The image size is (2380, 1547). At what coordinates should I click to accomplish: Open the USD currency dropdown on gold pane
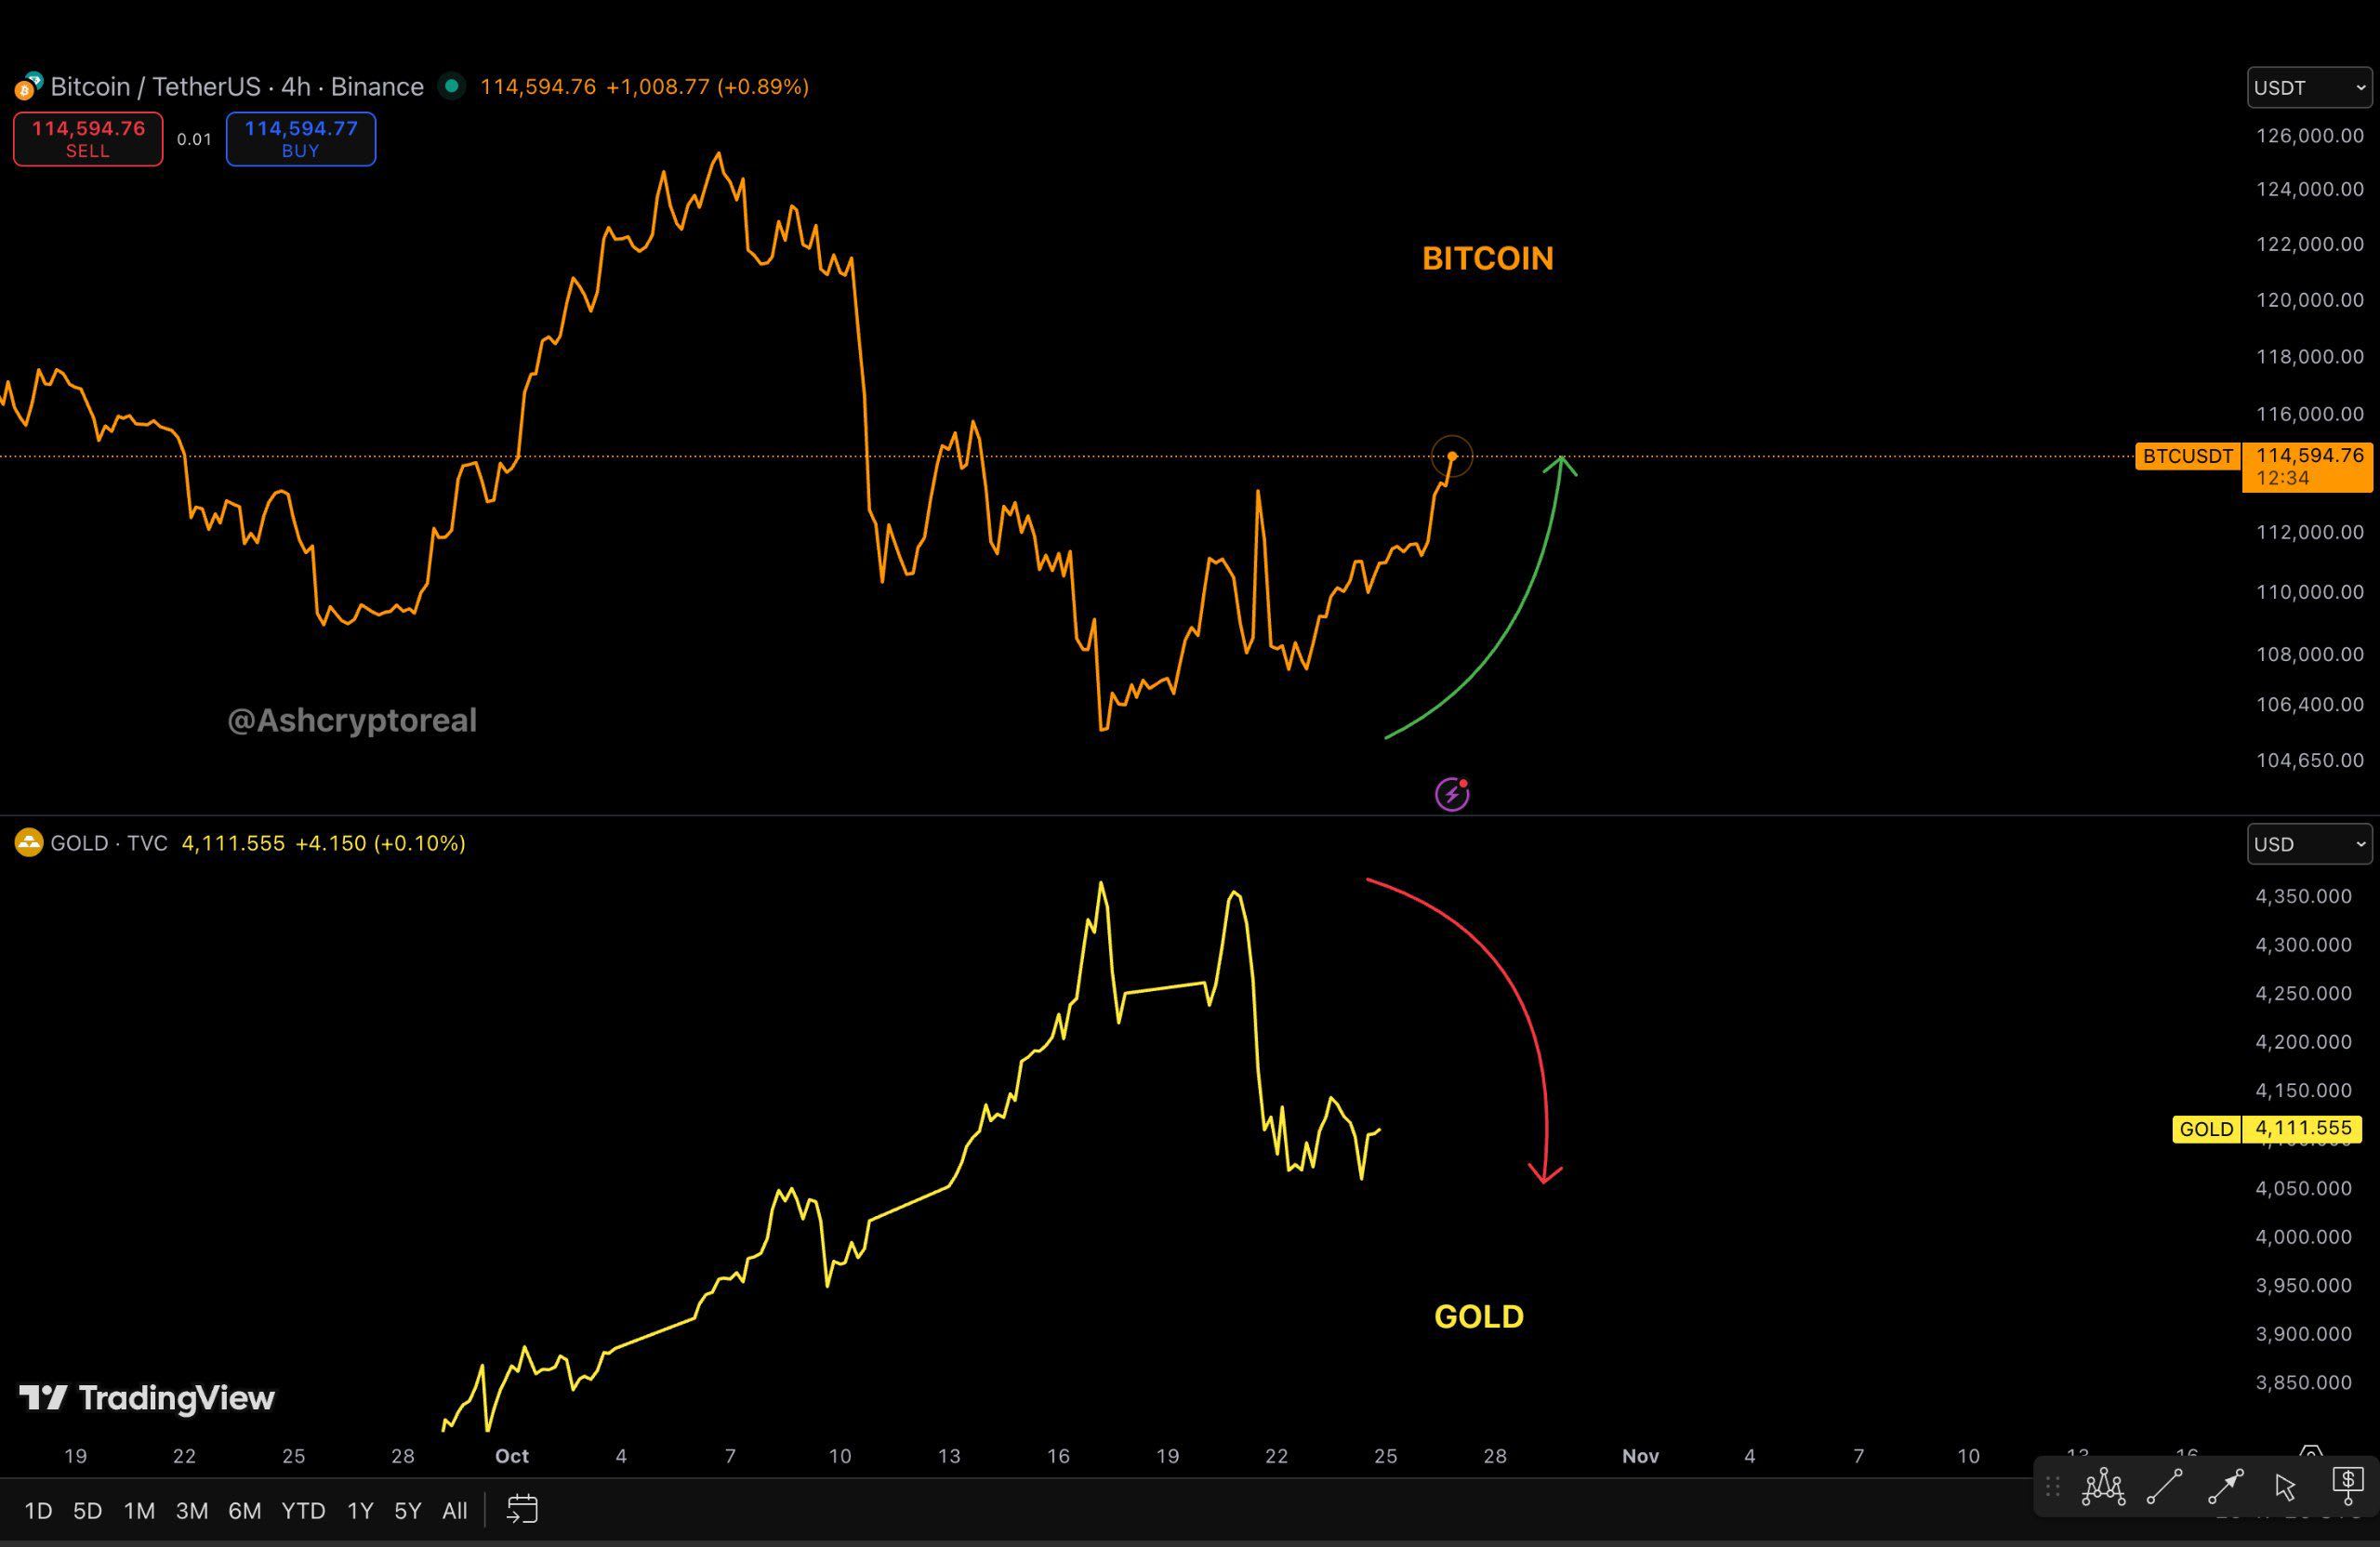pos(2309,844)
